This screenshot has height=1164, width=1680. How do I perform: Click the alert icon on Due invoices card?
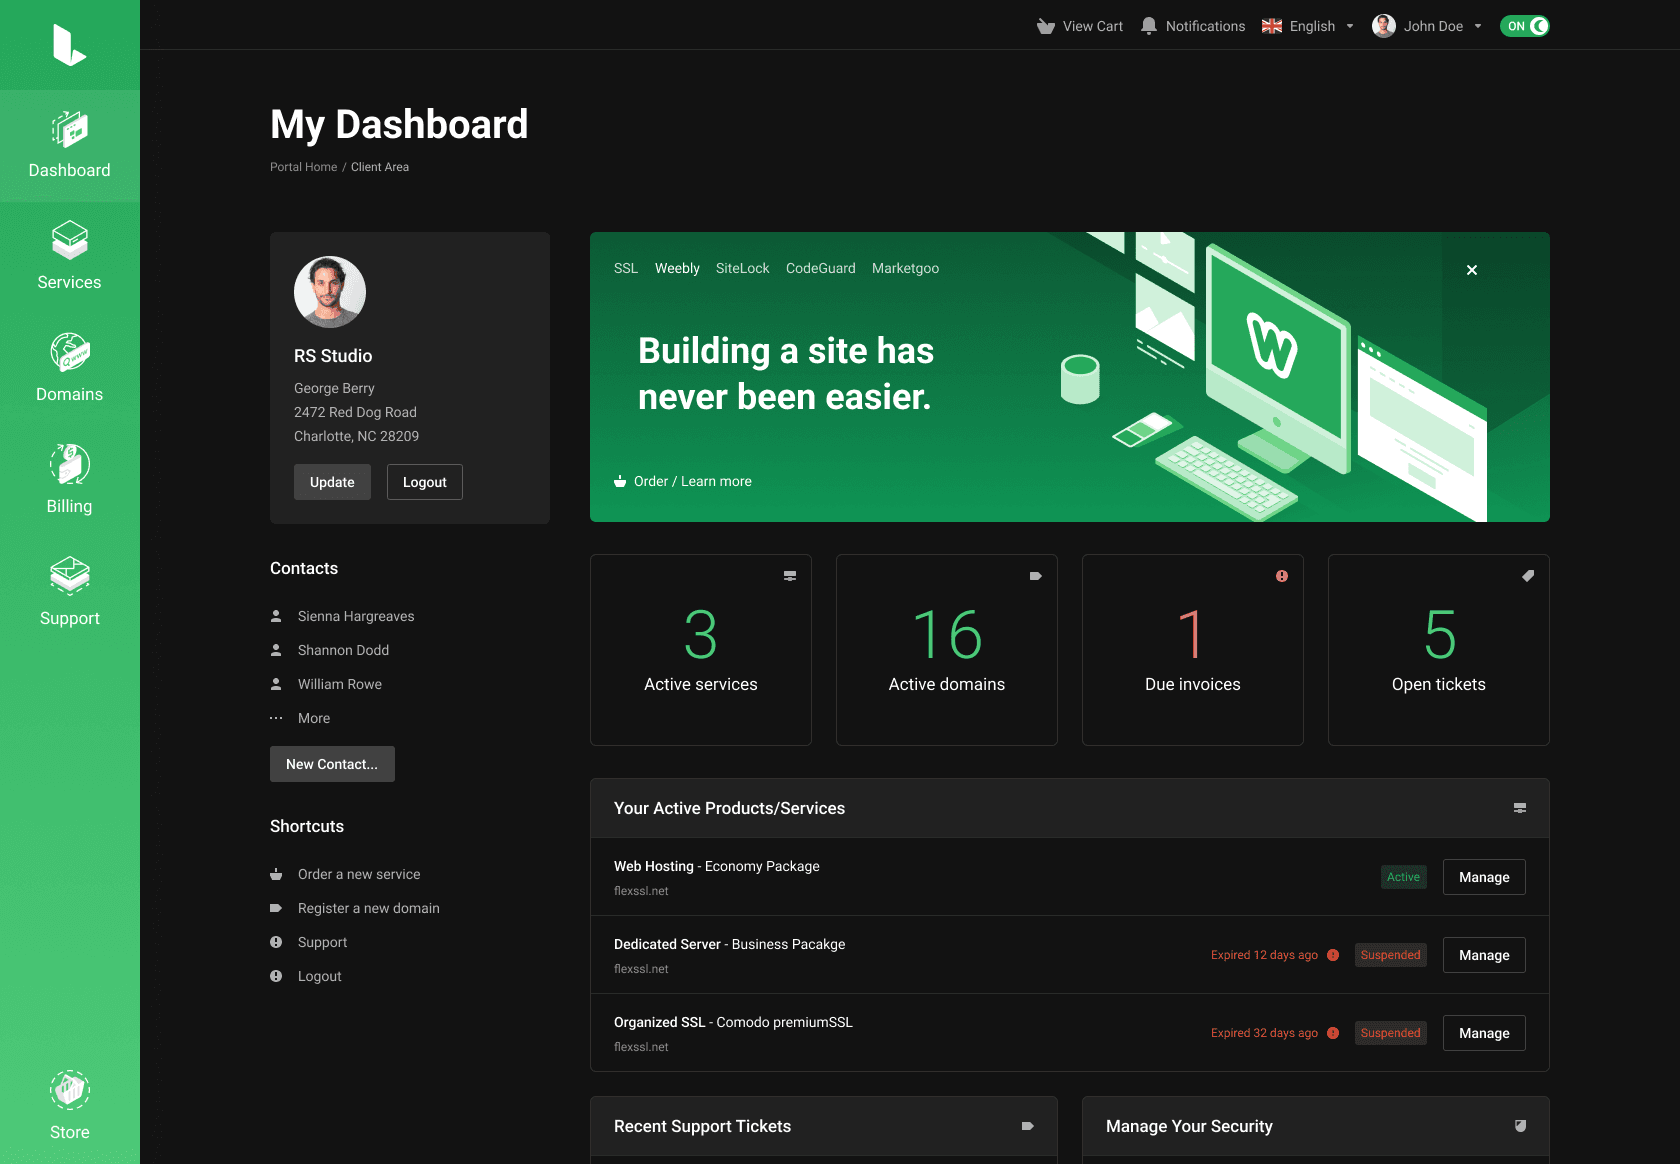coord(1281,576)
